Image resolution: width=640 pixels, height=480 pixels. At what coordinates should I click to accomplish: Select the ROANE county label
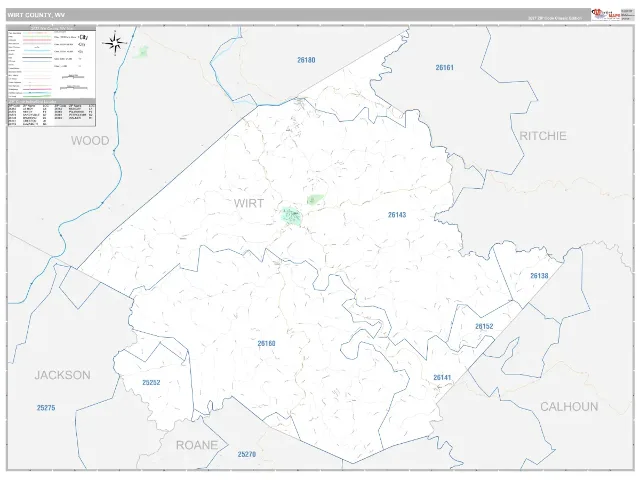click(197, 445)
